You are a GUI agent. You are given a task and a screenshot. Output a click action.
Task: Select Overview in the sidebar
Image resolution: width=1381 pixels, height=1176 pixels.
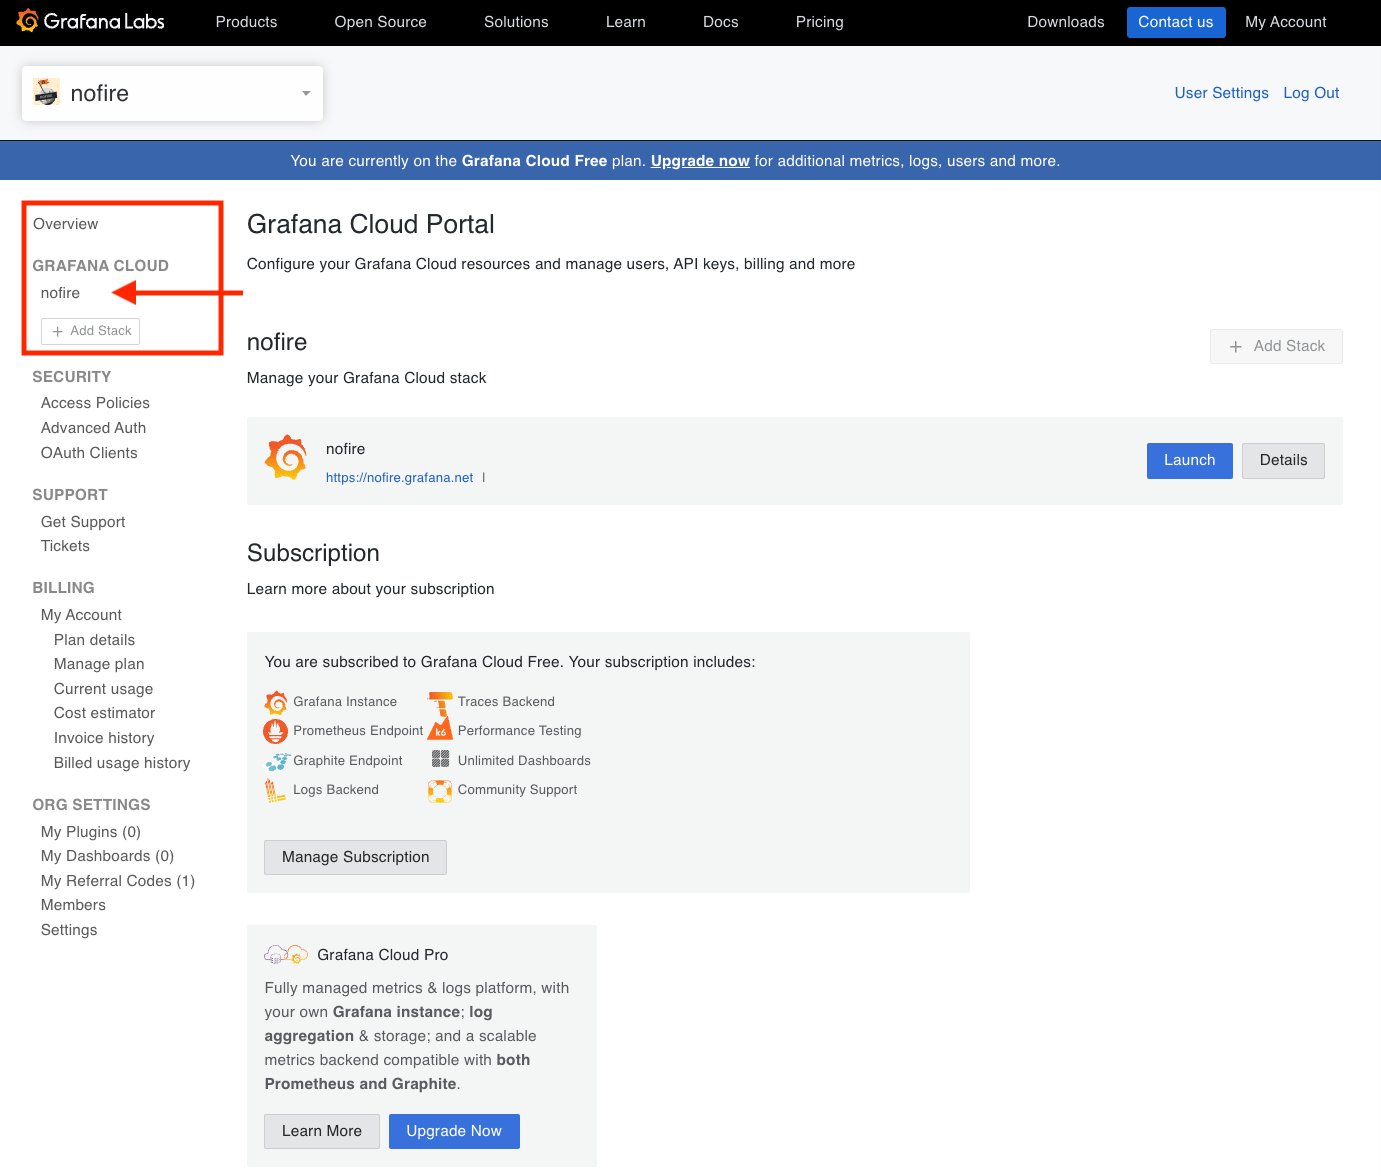tap(66, 224)
